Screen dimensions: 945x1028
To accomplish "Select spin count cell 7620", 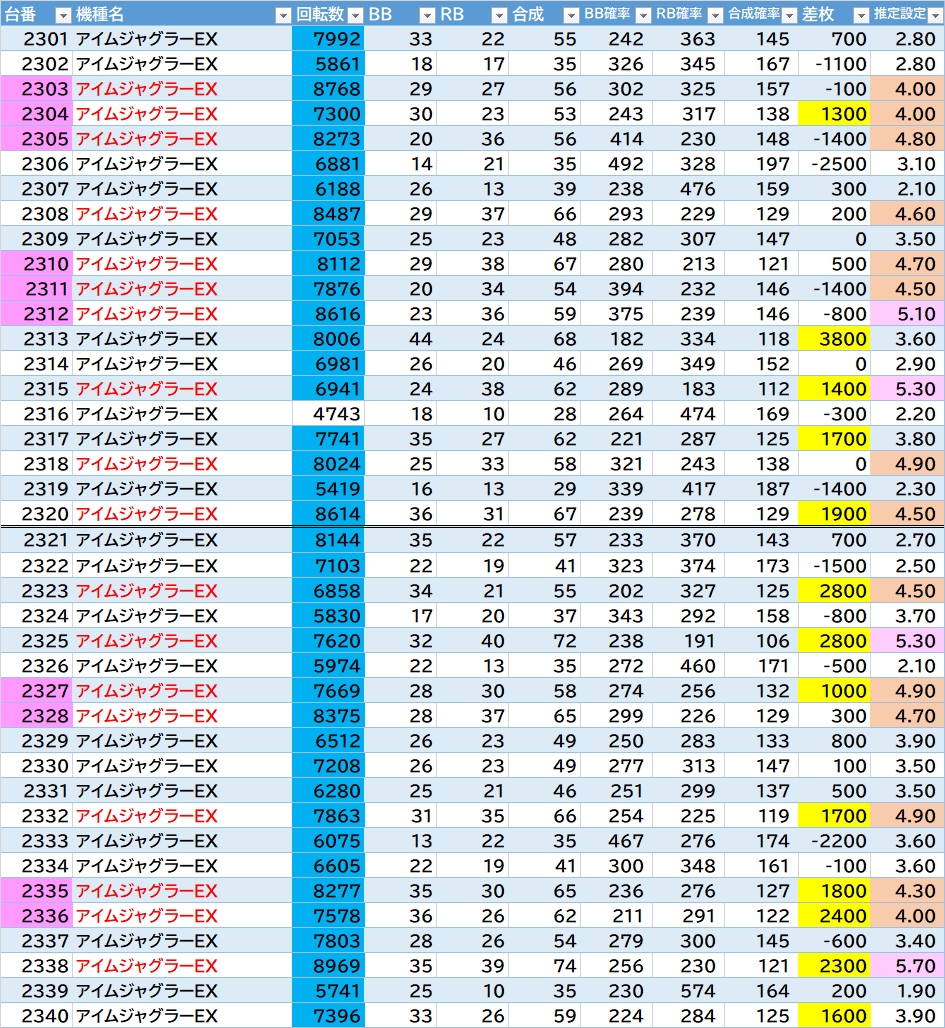I will pyautogui.click(x=328, y=641).
